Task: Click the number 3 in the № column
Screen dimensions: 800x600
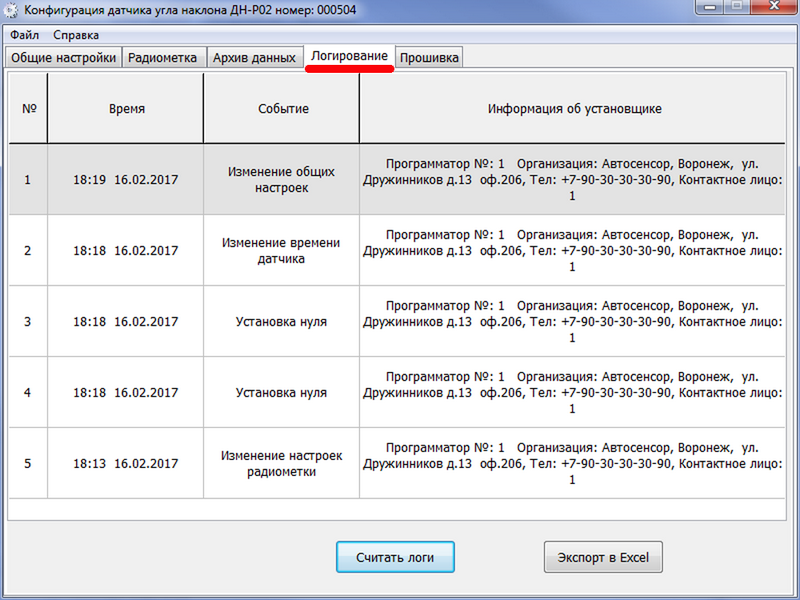Action: coord(28,321)
